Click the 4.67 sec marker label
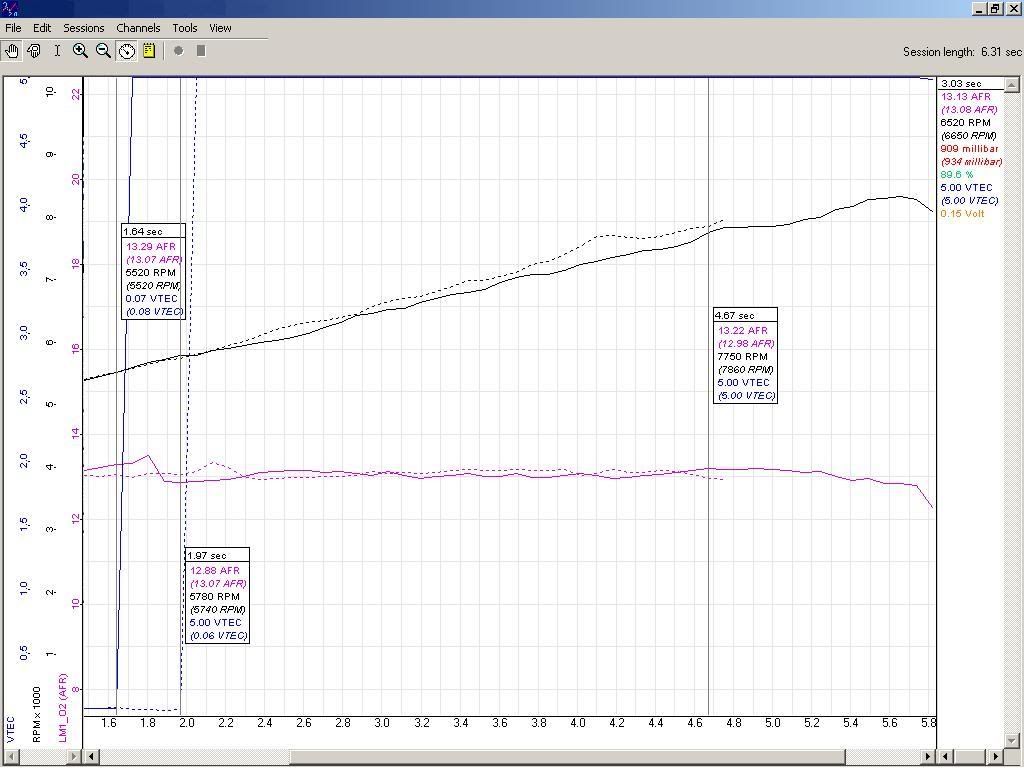 pyautogui.click(x=735, y=316)
